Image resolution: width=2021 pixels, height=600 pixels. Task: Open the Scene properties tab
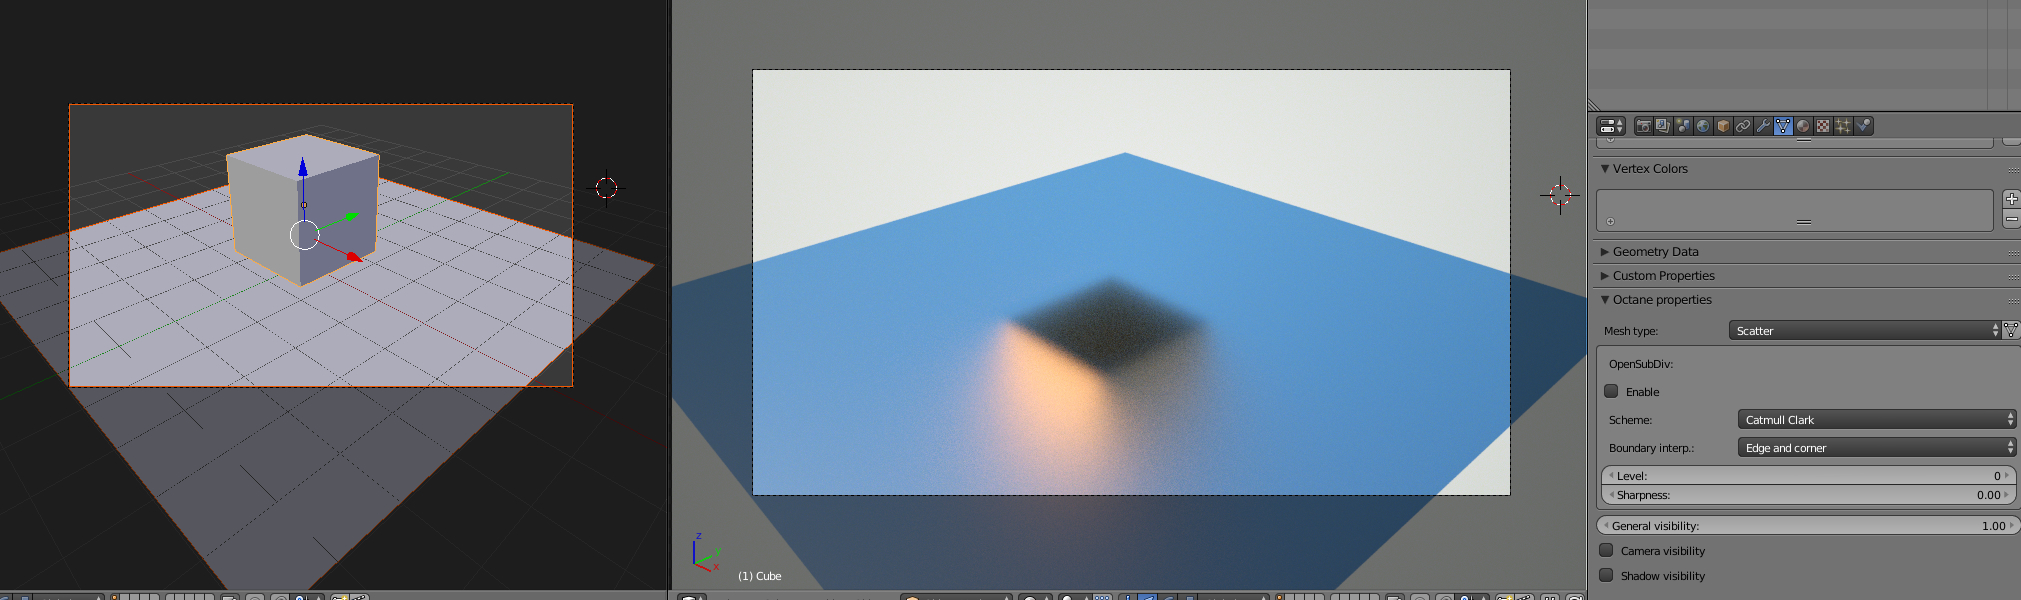(1683, 126)
